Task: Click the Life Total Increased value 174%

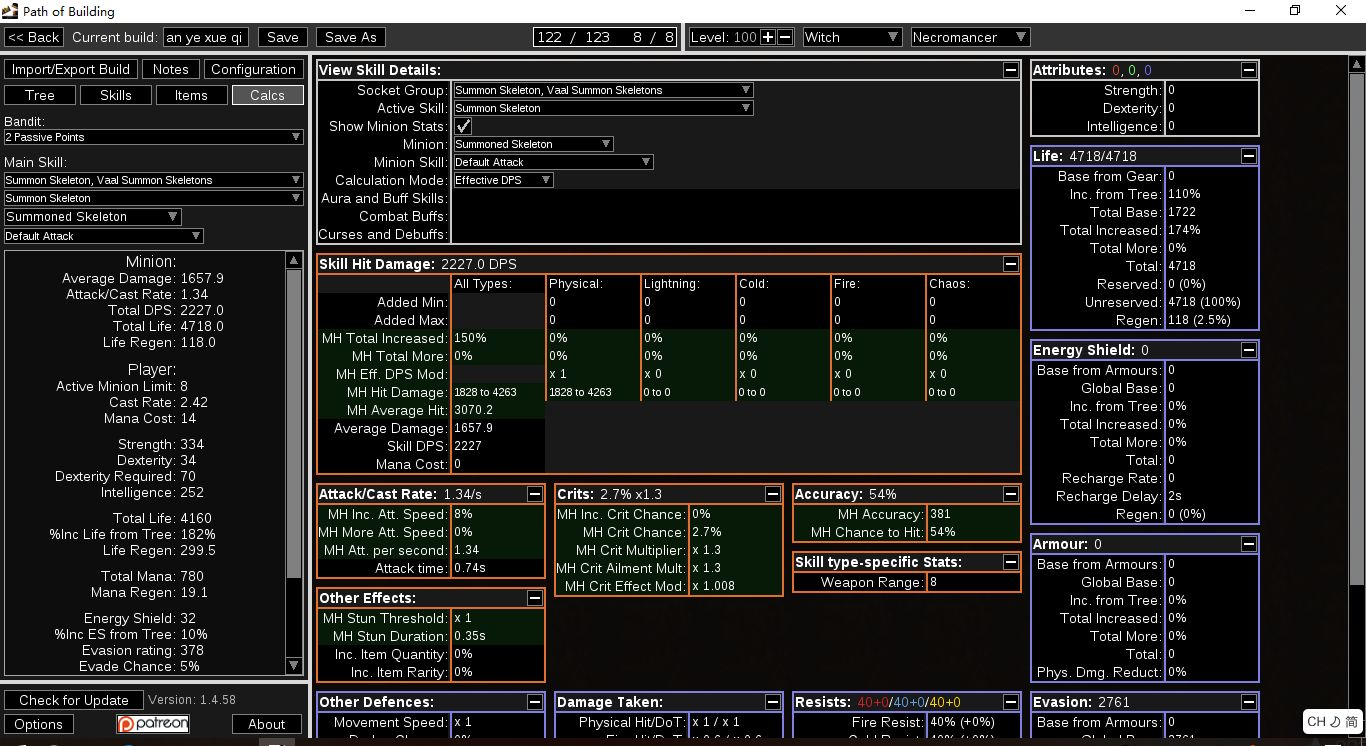Action: coord(1184,230)
